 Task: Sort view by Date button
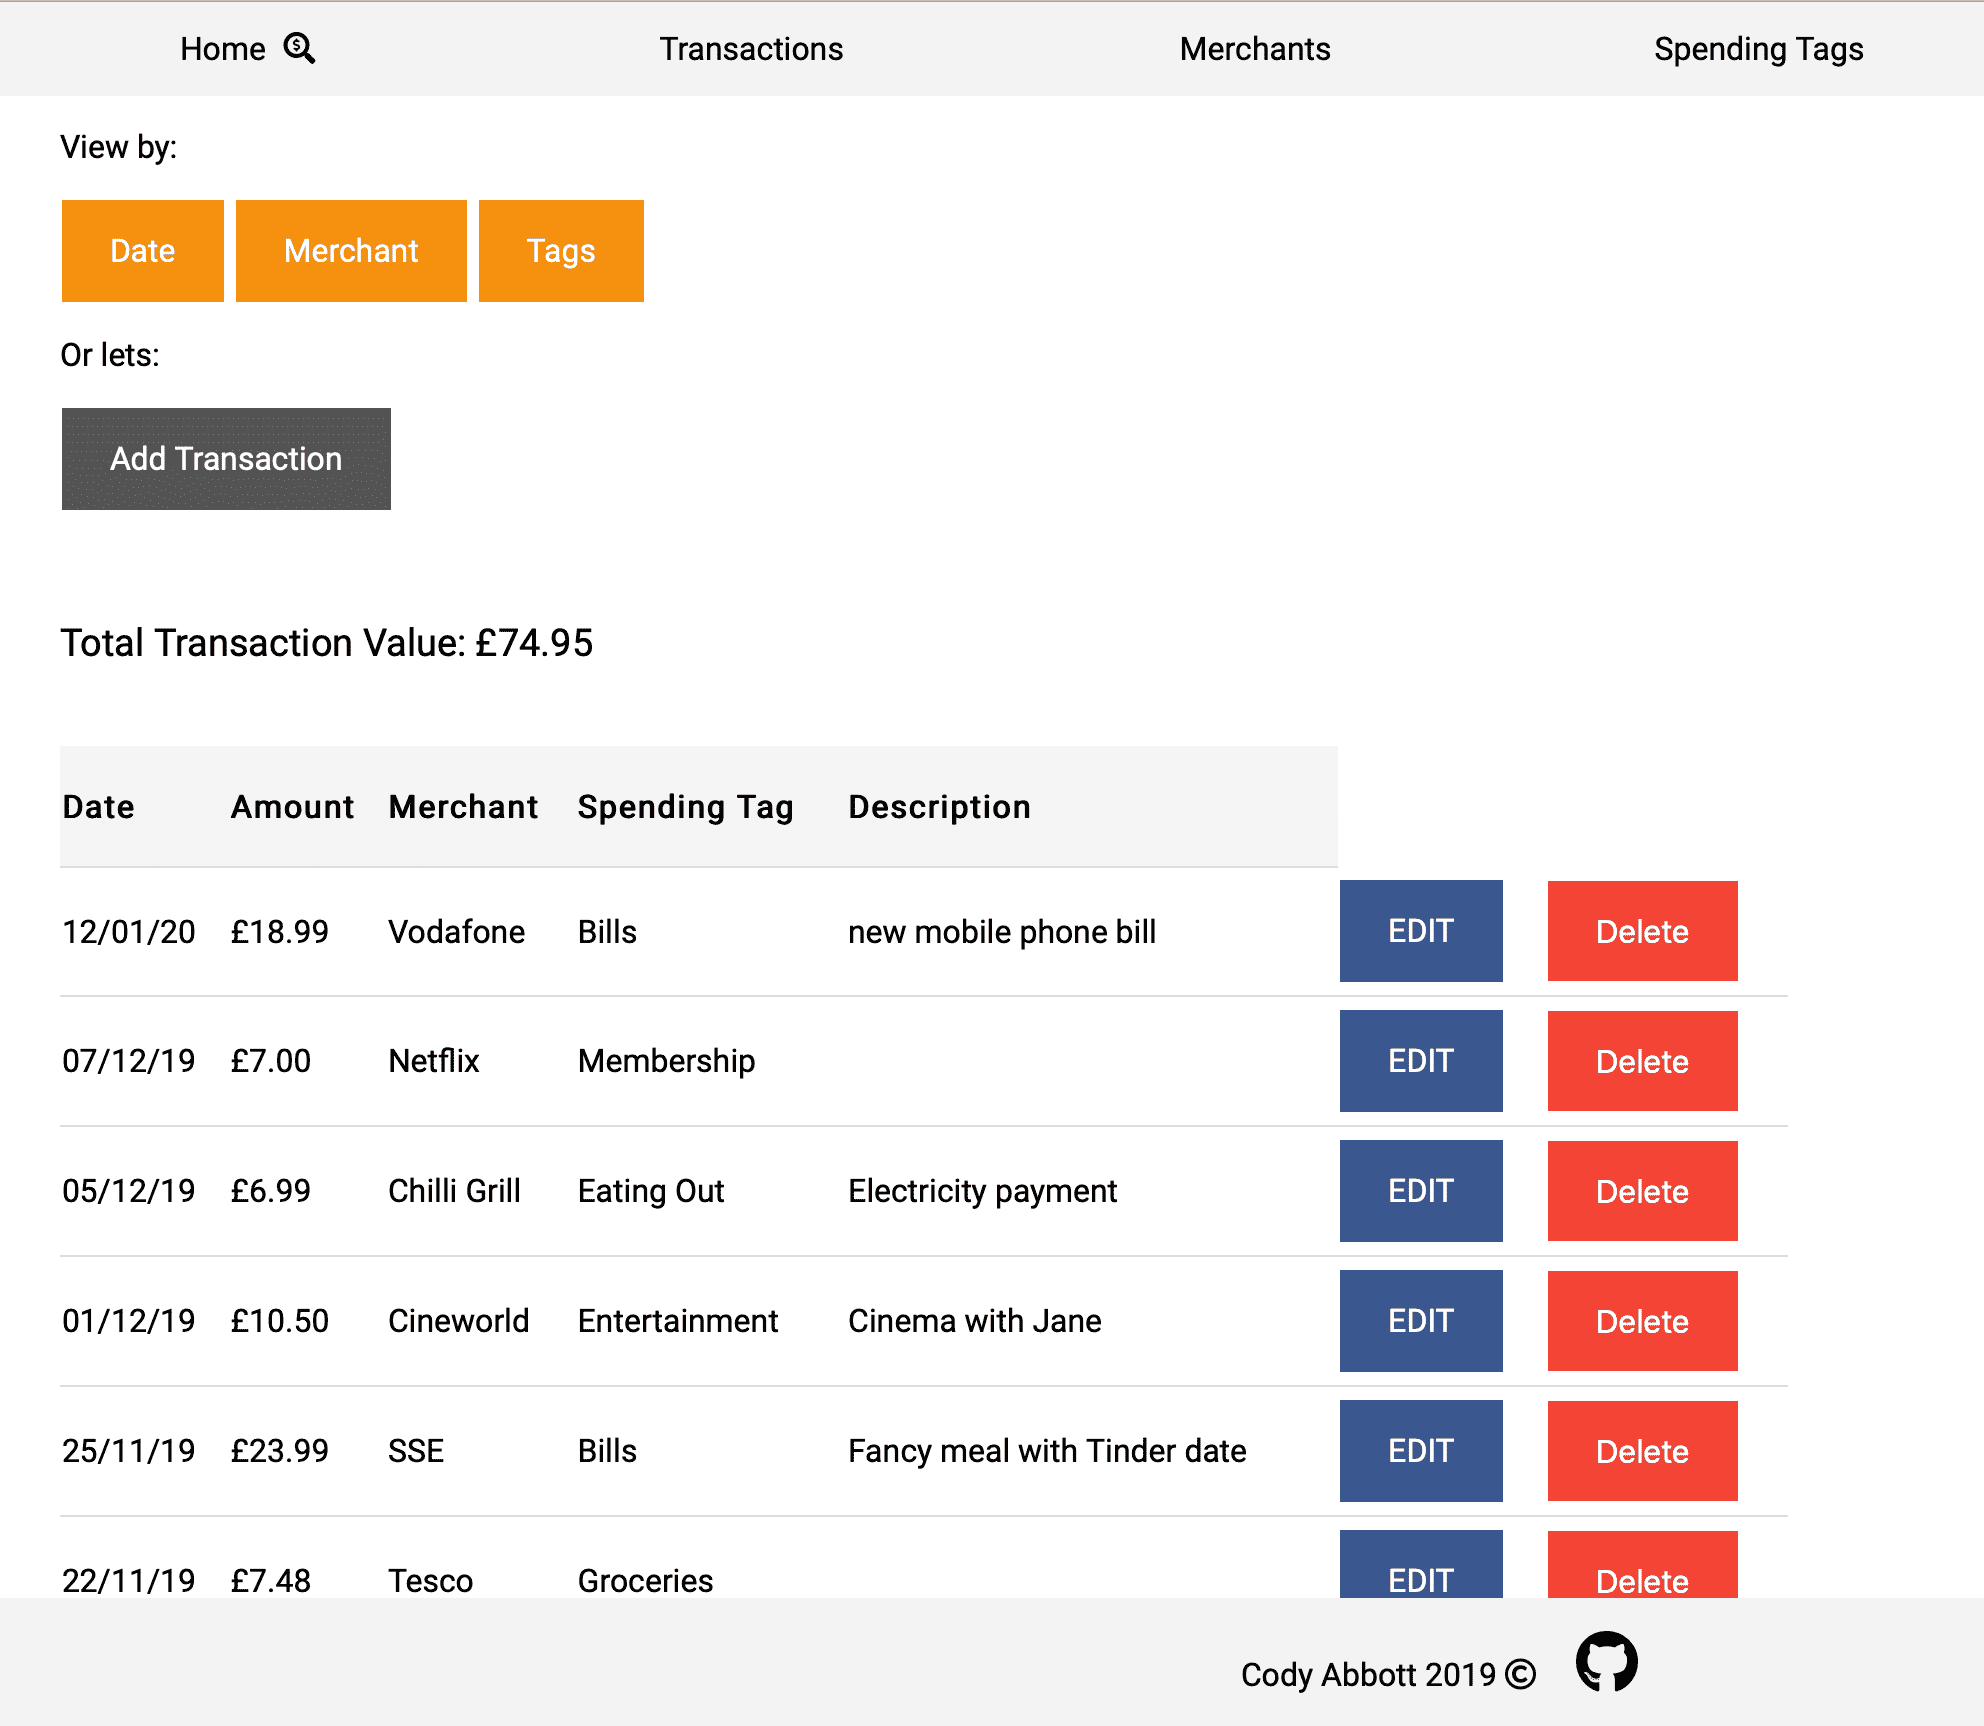(x=142, y=251)
